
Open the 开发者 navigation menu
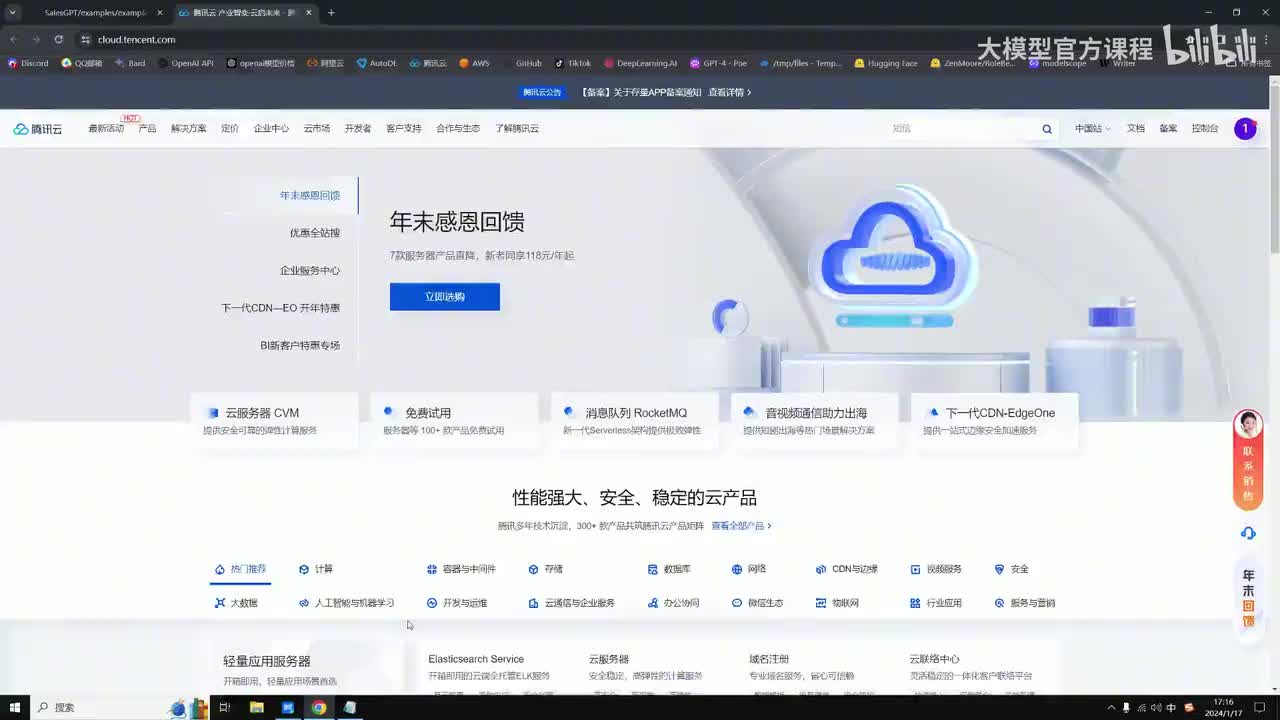[x=358, y=129]
